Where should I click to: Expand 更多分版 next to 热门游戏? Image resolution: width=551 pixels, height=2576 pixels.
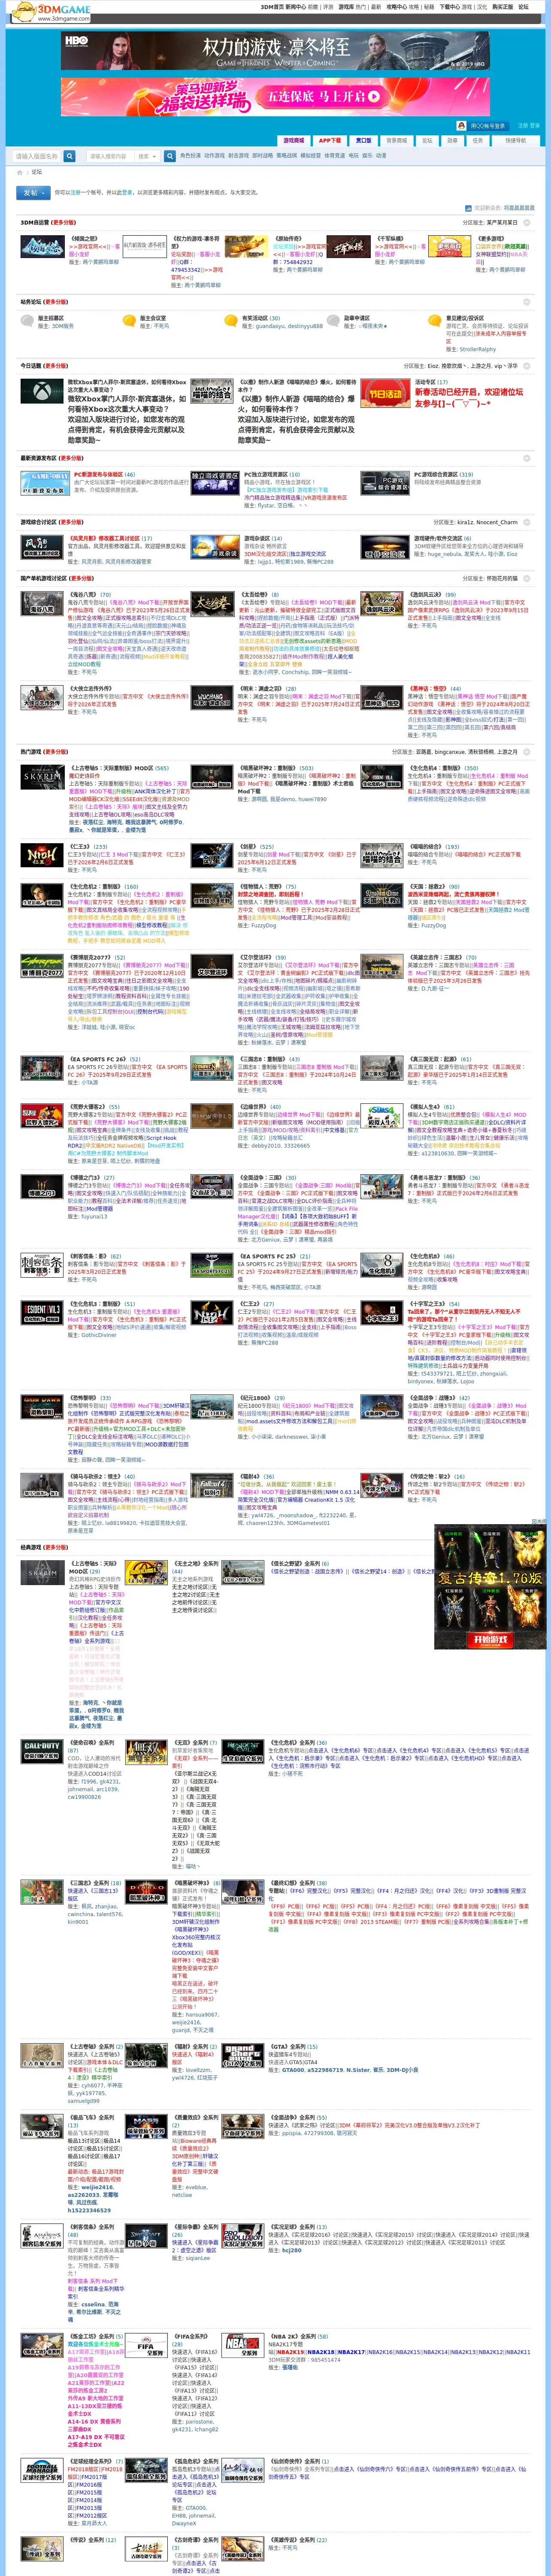(56, 752)
